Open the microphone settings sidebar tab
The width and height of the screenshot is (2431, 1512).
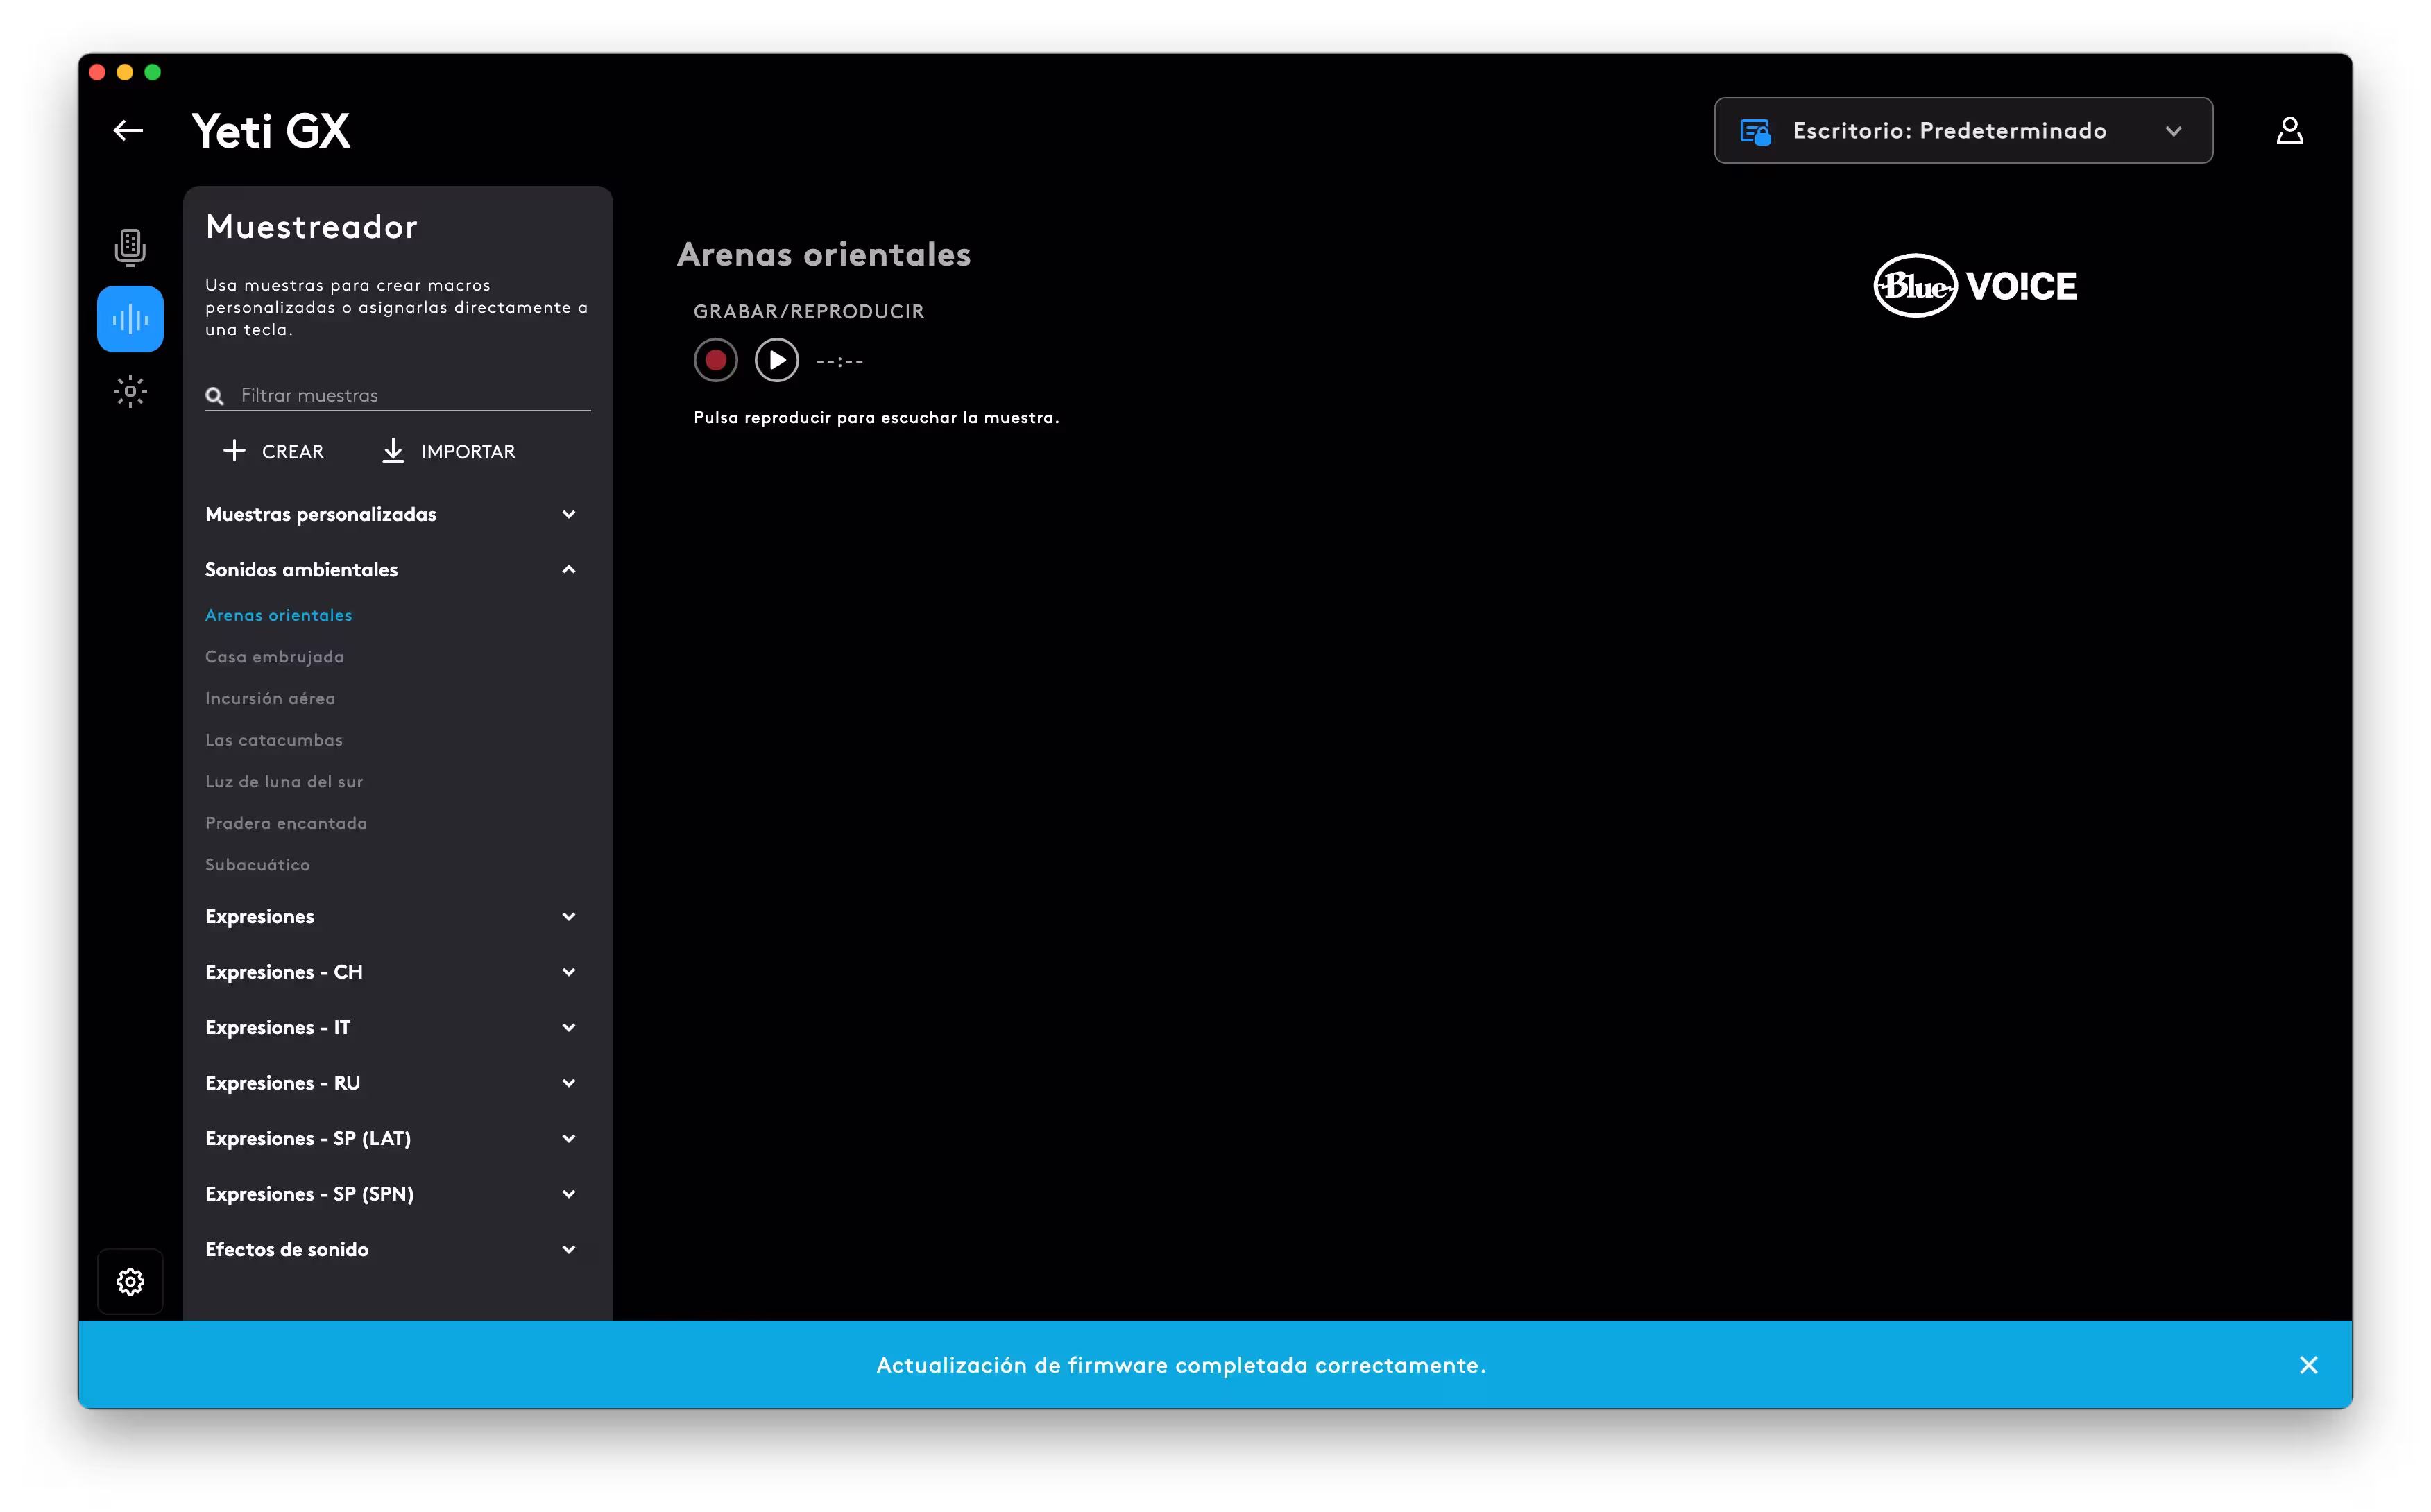coord(130,247)
